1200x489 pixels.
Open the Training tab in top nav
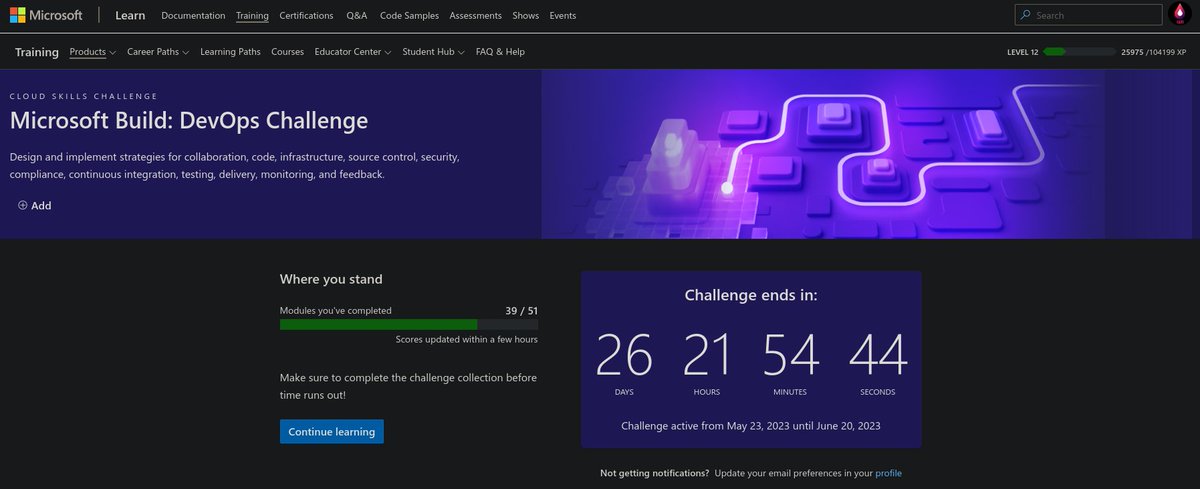pyautogui.click(x=252, y=16)
